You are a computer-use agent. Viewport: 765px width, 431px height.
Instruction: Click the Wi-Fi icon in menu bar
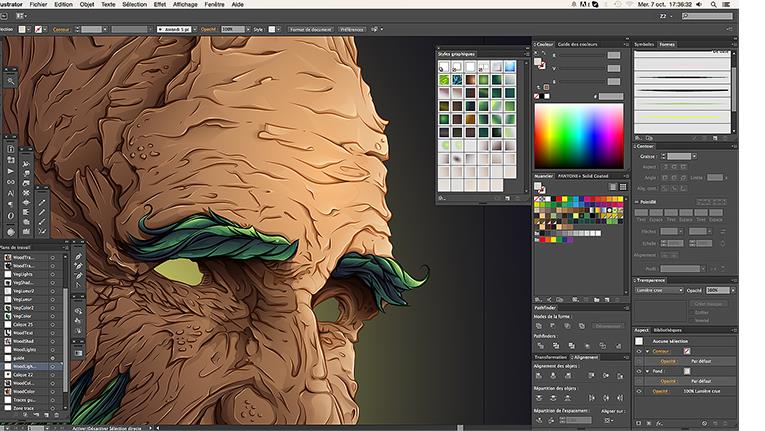coord(630,5)
